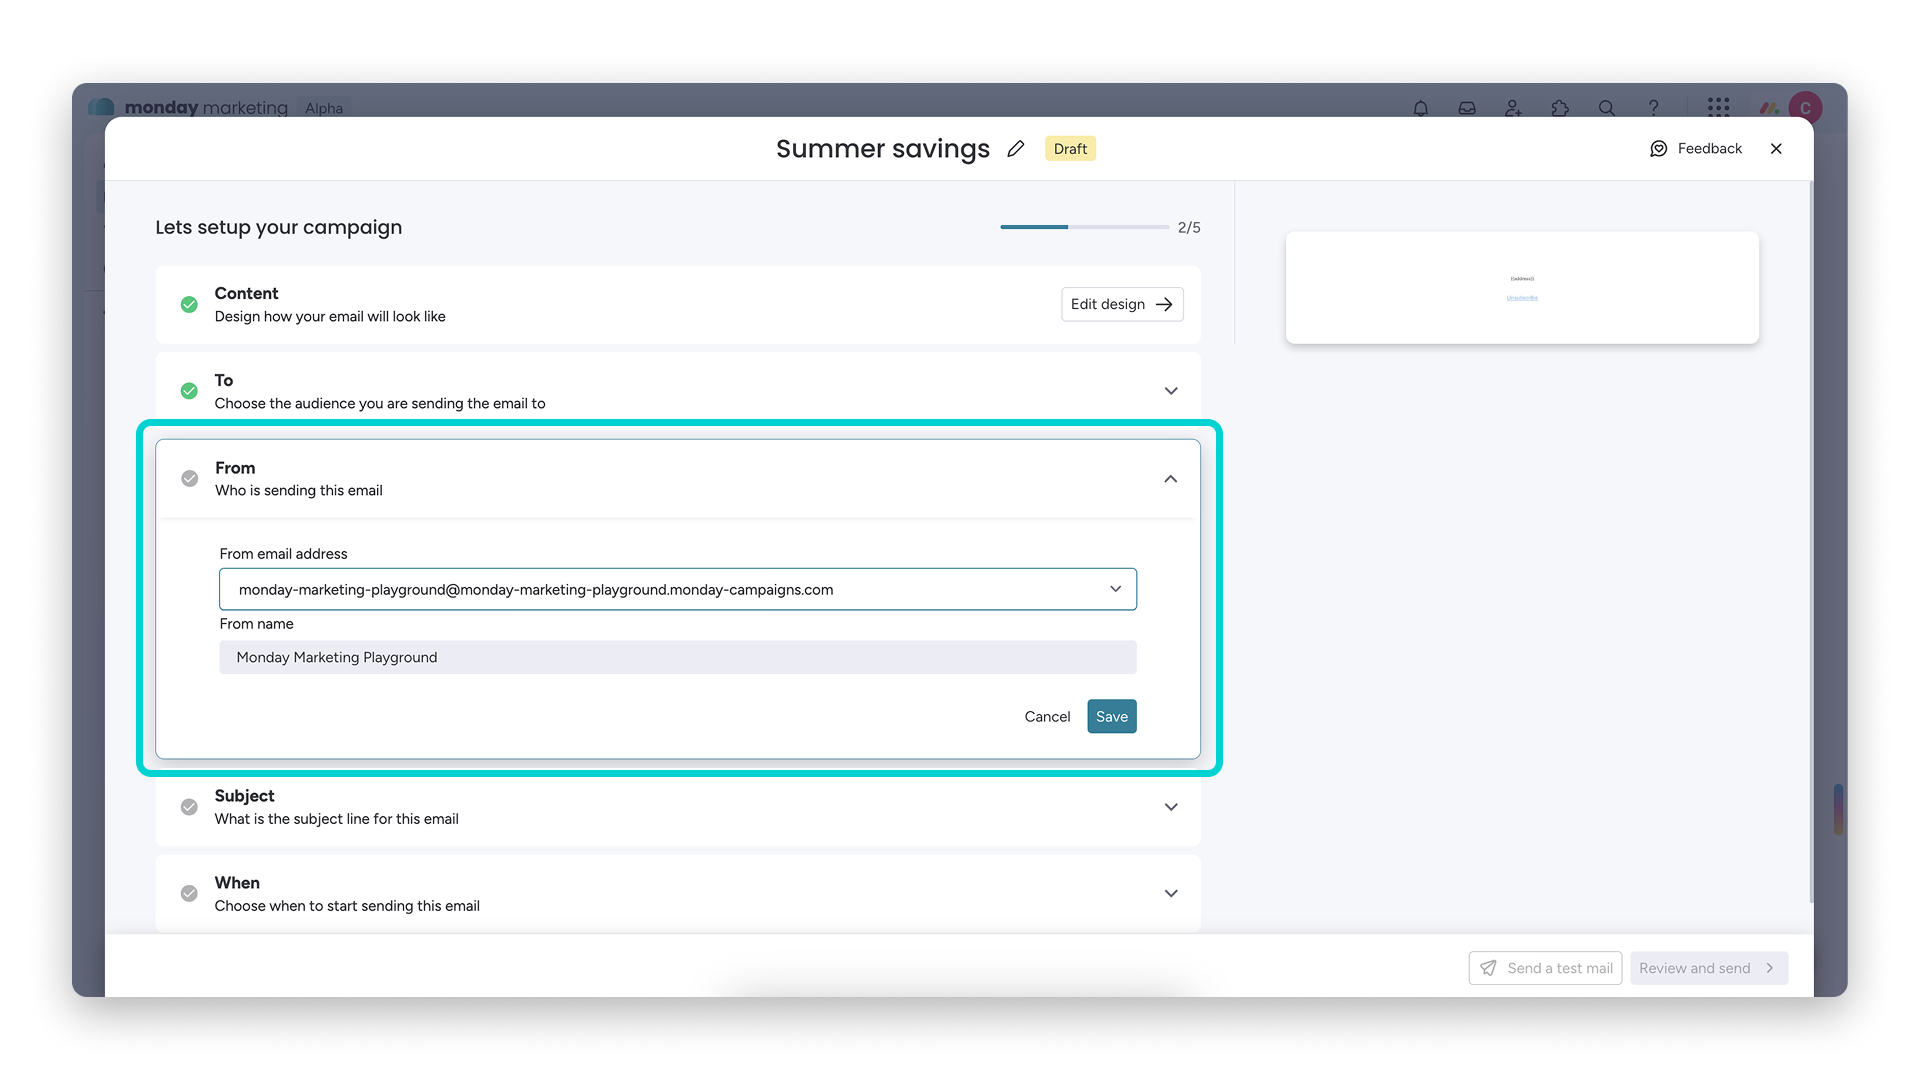1920x1080 pixels.
Task: Open the apps puzzle piece icon
Action: 1560,108
